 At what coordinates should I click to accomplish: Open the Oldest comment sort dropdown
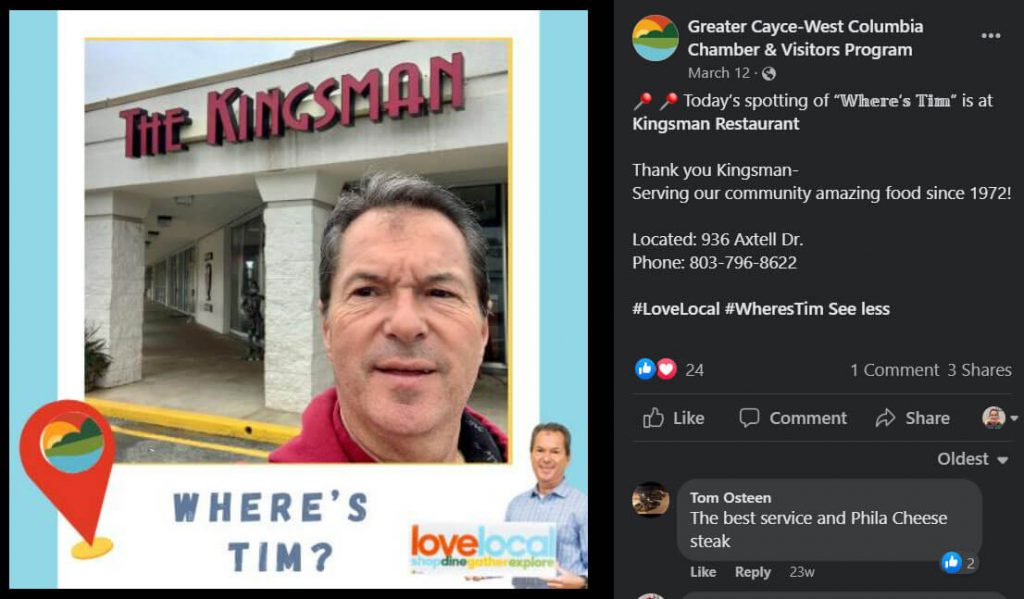(972, 459)
